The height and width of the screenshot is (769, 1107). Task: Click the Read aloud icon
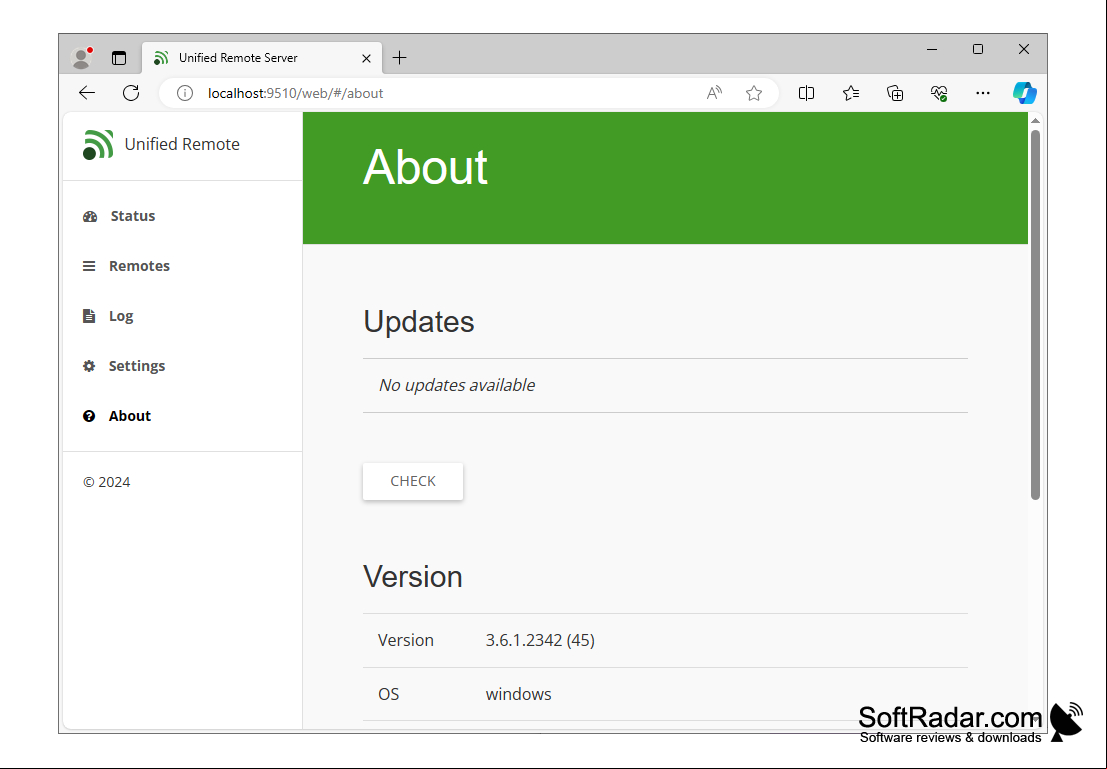[714, 93]
